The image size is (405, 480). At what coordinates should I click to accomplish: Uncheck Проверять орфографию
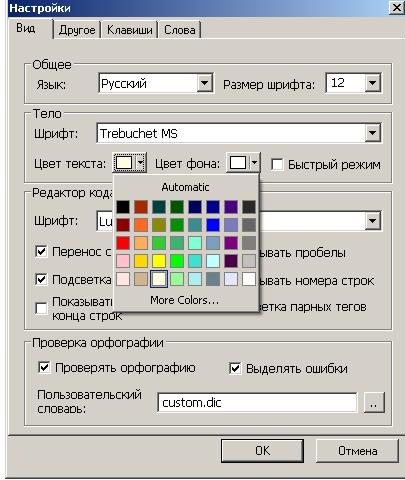click(x=44, y=368)
